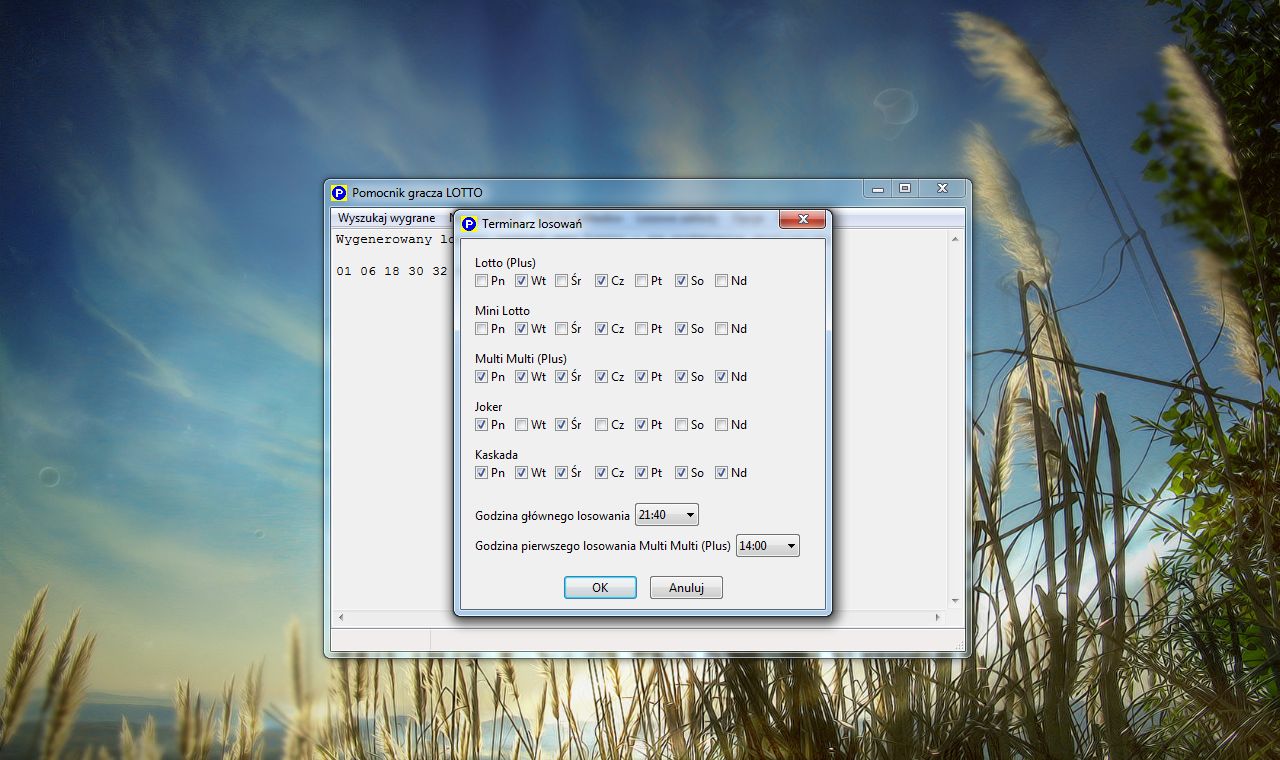Uncheck Pn under Joker
Viewport: 1280px width, 760px height.
click(x=482, y=425)
